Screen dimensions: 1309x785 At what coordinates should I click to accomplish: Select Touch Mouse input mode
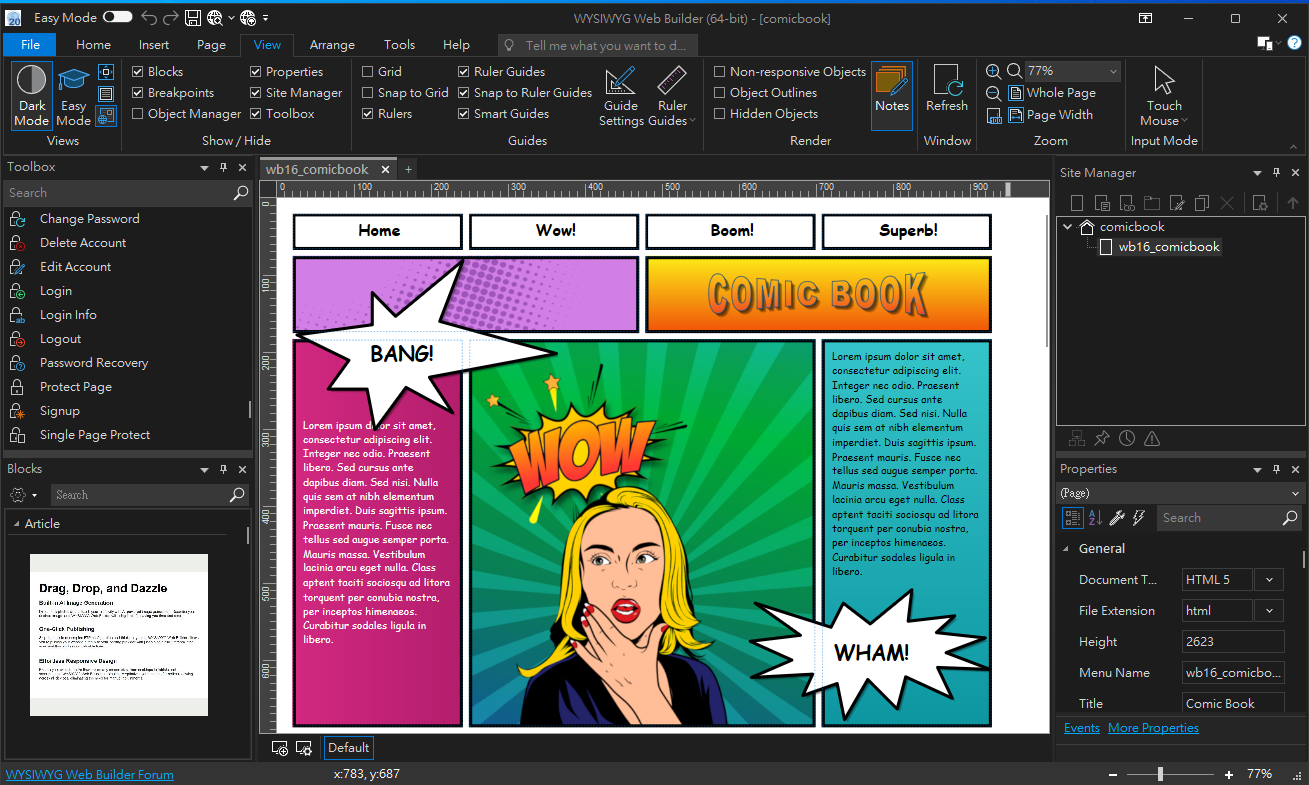[x=1163, y=96]
